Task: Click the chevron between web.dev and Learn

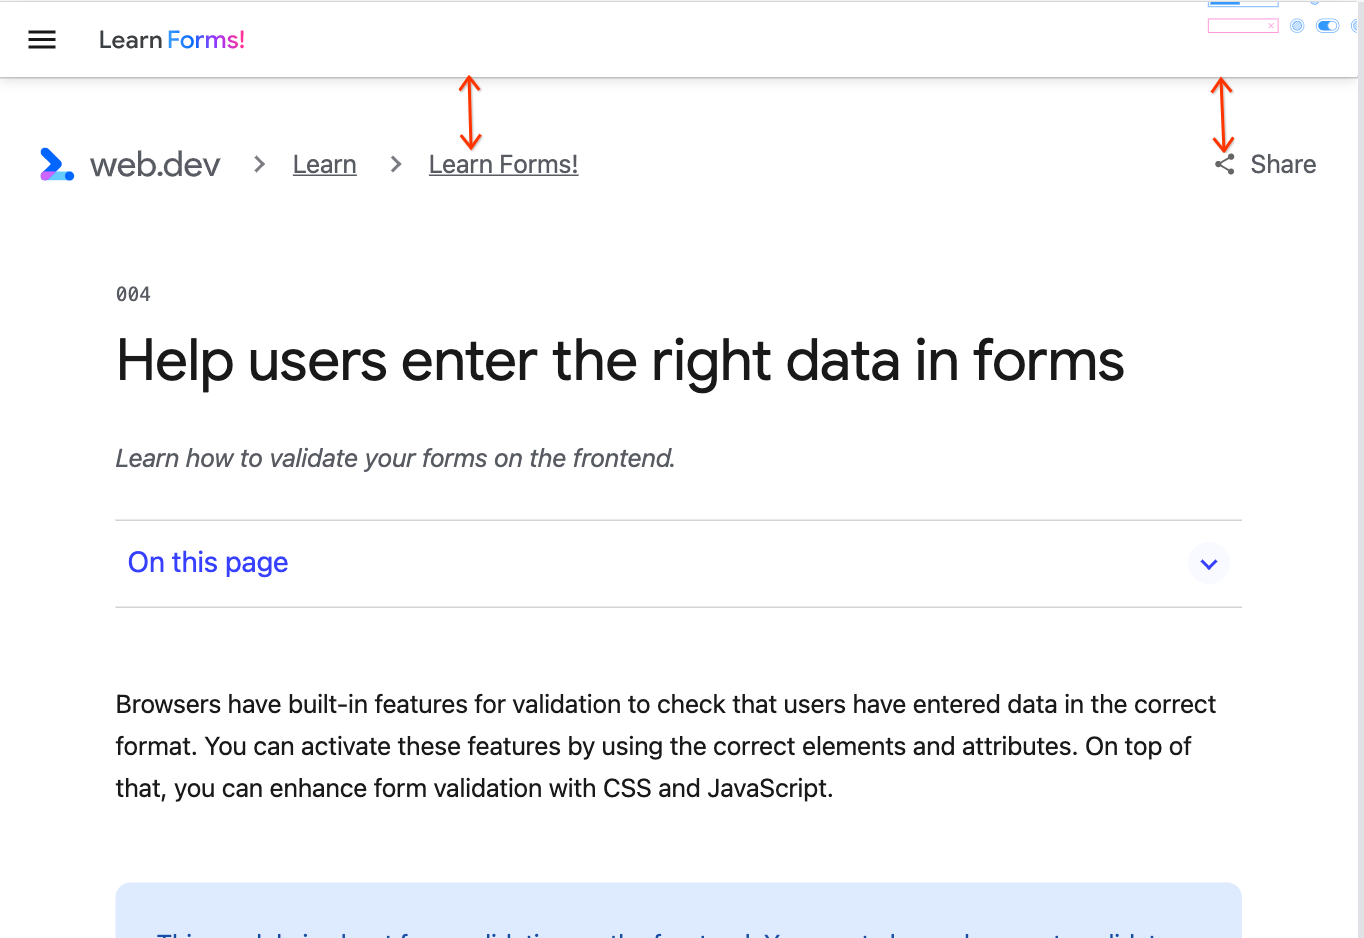Action: point(258,164)
